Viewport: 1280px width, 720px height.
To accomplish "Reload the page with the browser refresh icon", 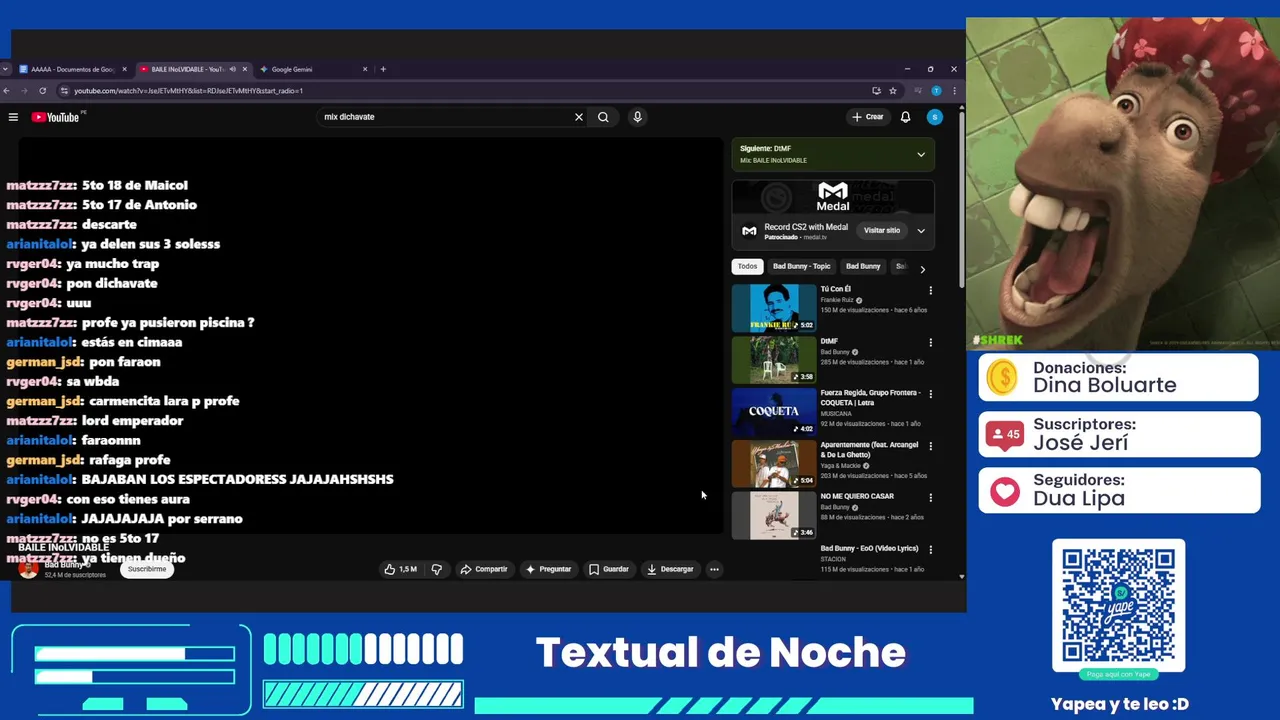I will 42,91.
